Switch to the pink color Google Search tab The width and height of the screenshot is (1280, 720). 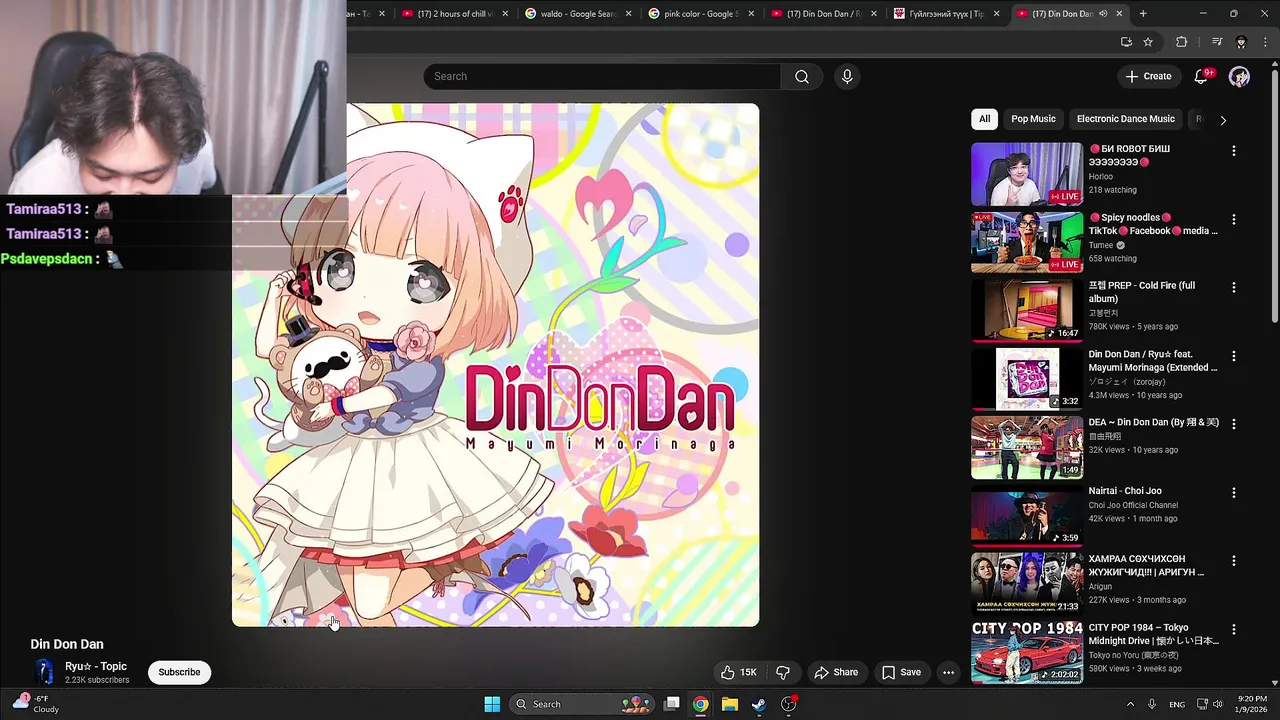pyautogui.click(x=700, y=14)
